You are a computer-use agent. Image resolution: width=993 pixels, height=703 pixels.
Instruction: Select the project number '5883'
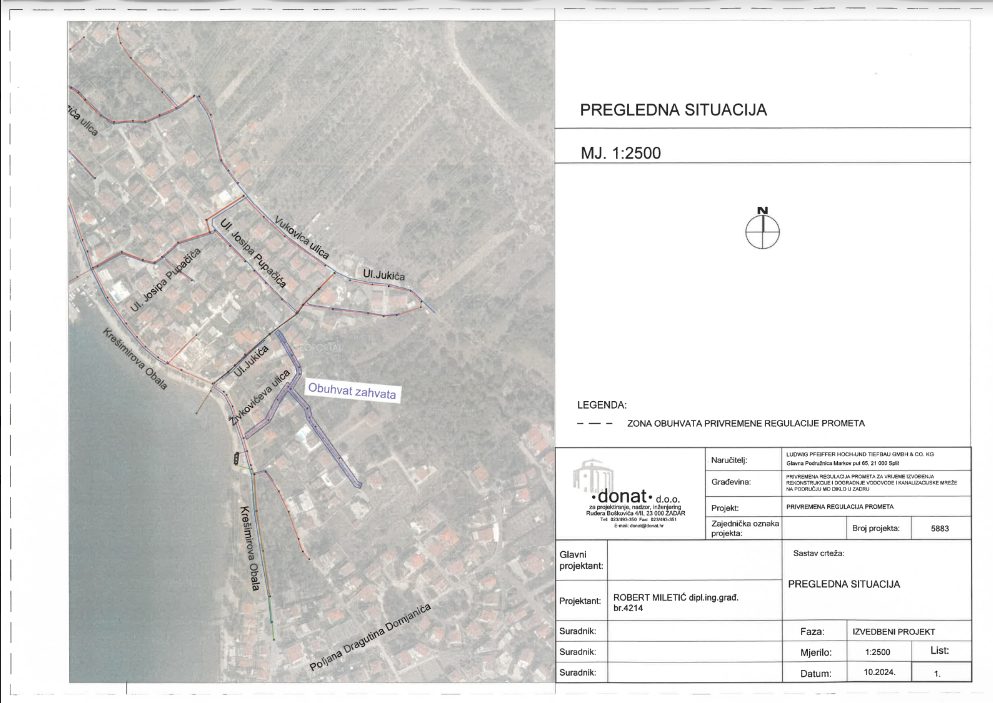(x=940, y=528)
